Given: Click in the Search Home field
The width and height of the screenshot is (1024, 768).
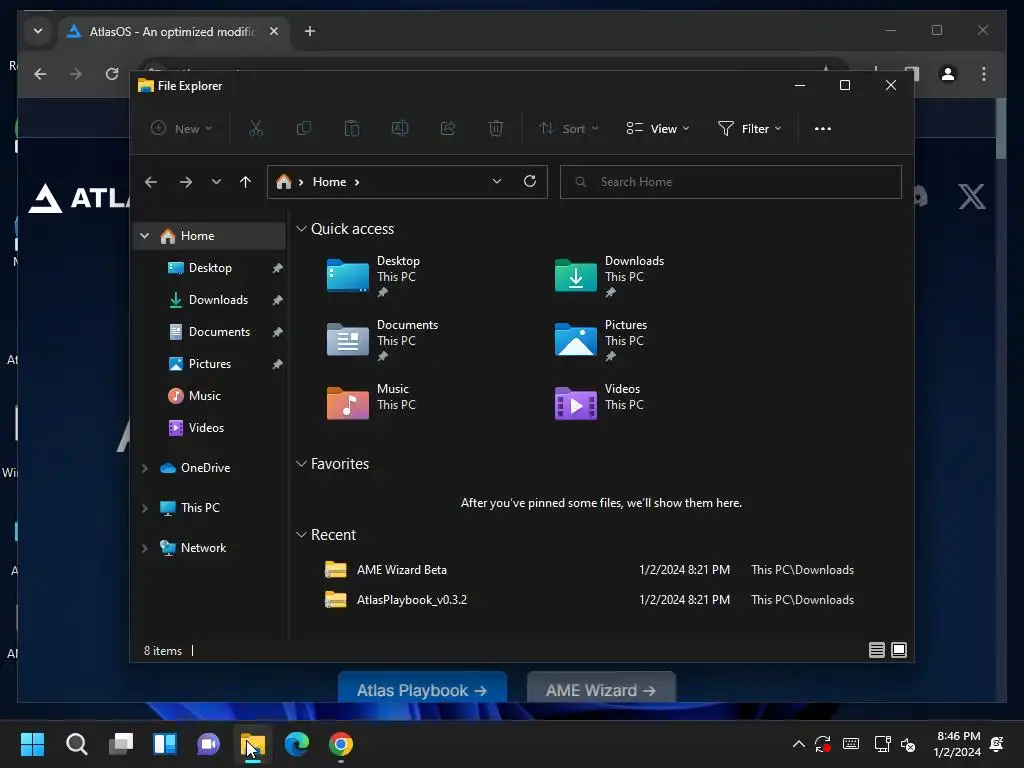Looking at the screenshot, I should click(731, 182).
